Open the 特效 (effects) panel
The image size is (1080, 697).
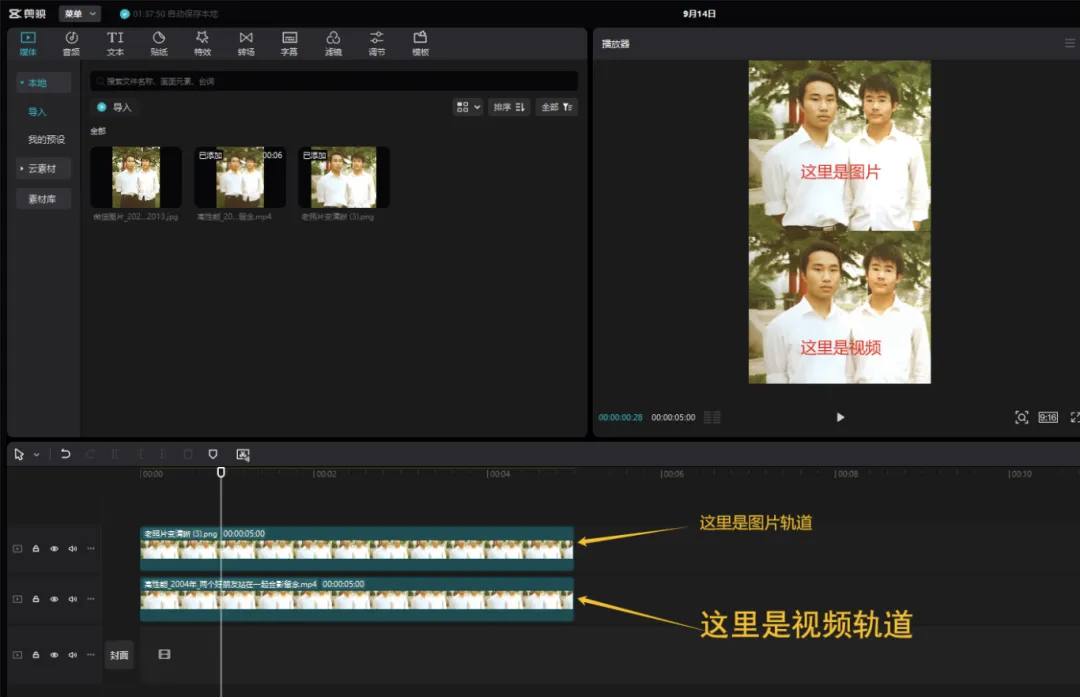click(202, 43)
